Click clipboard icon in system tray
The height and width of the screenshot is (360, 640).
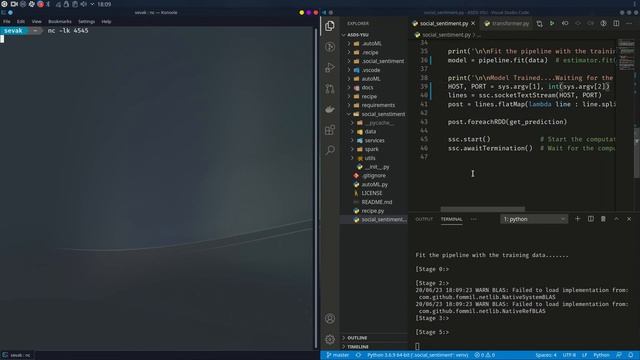coord(75,4)
